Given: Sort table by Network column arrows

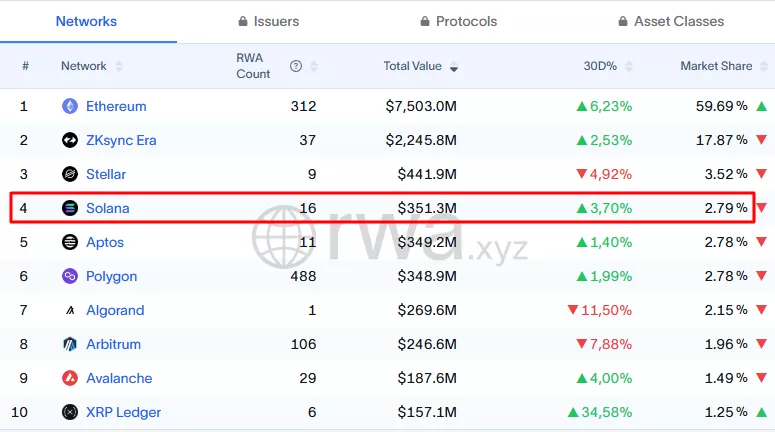Looking at the screenshot, I should 119,66.
